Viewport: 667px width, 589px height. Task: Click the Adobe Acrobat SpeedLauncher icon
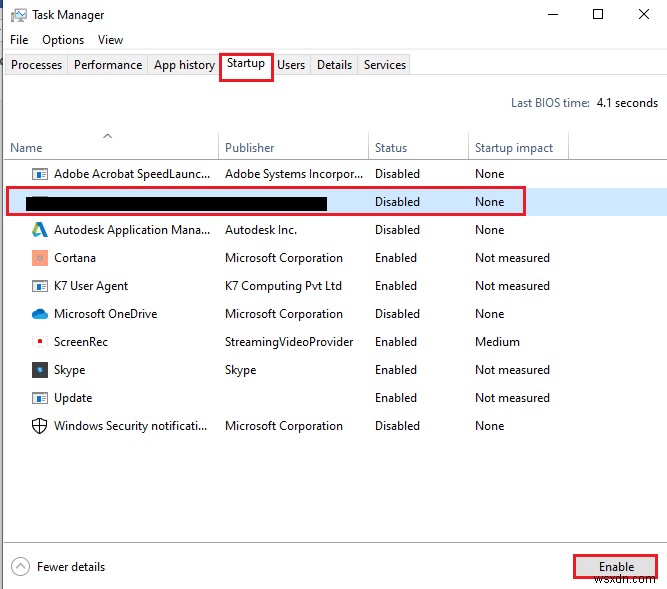[40, 174]
